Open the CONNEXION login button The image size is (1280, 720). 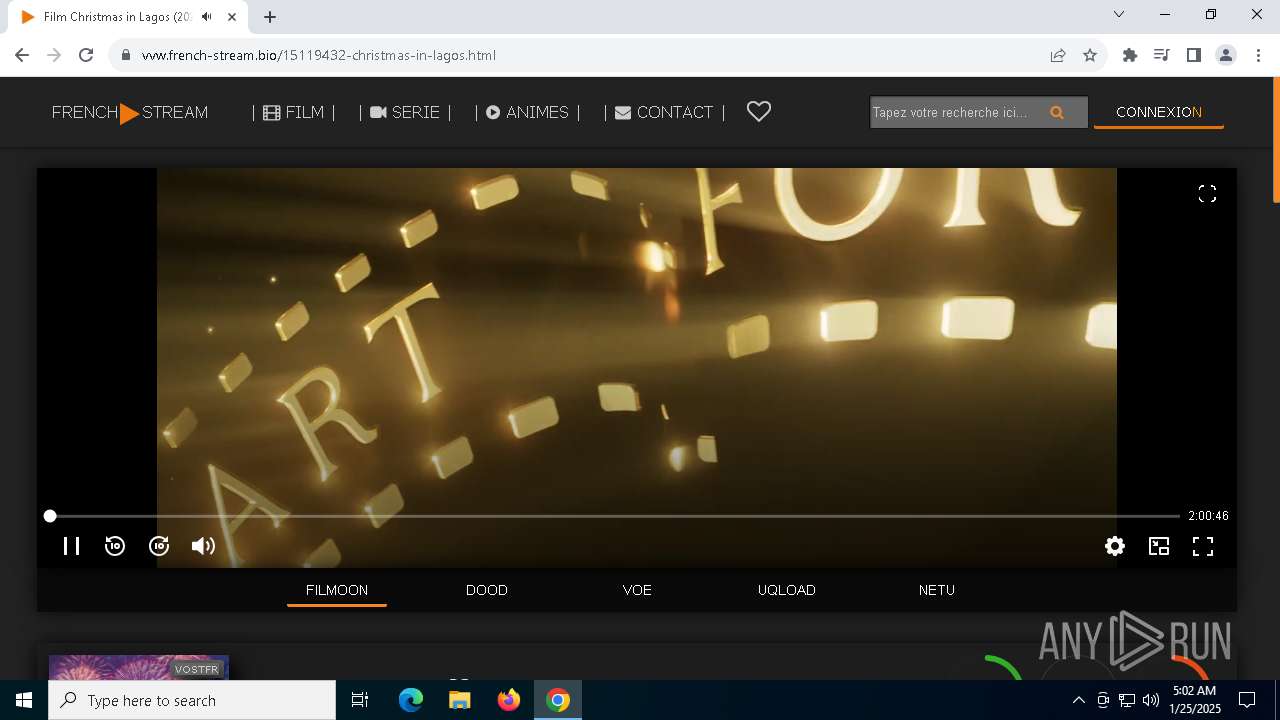tap(1159, 112)
